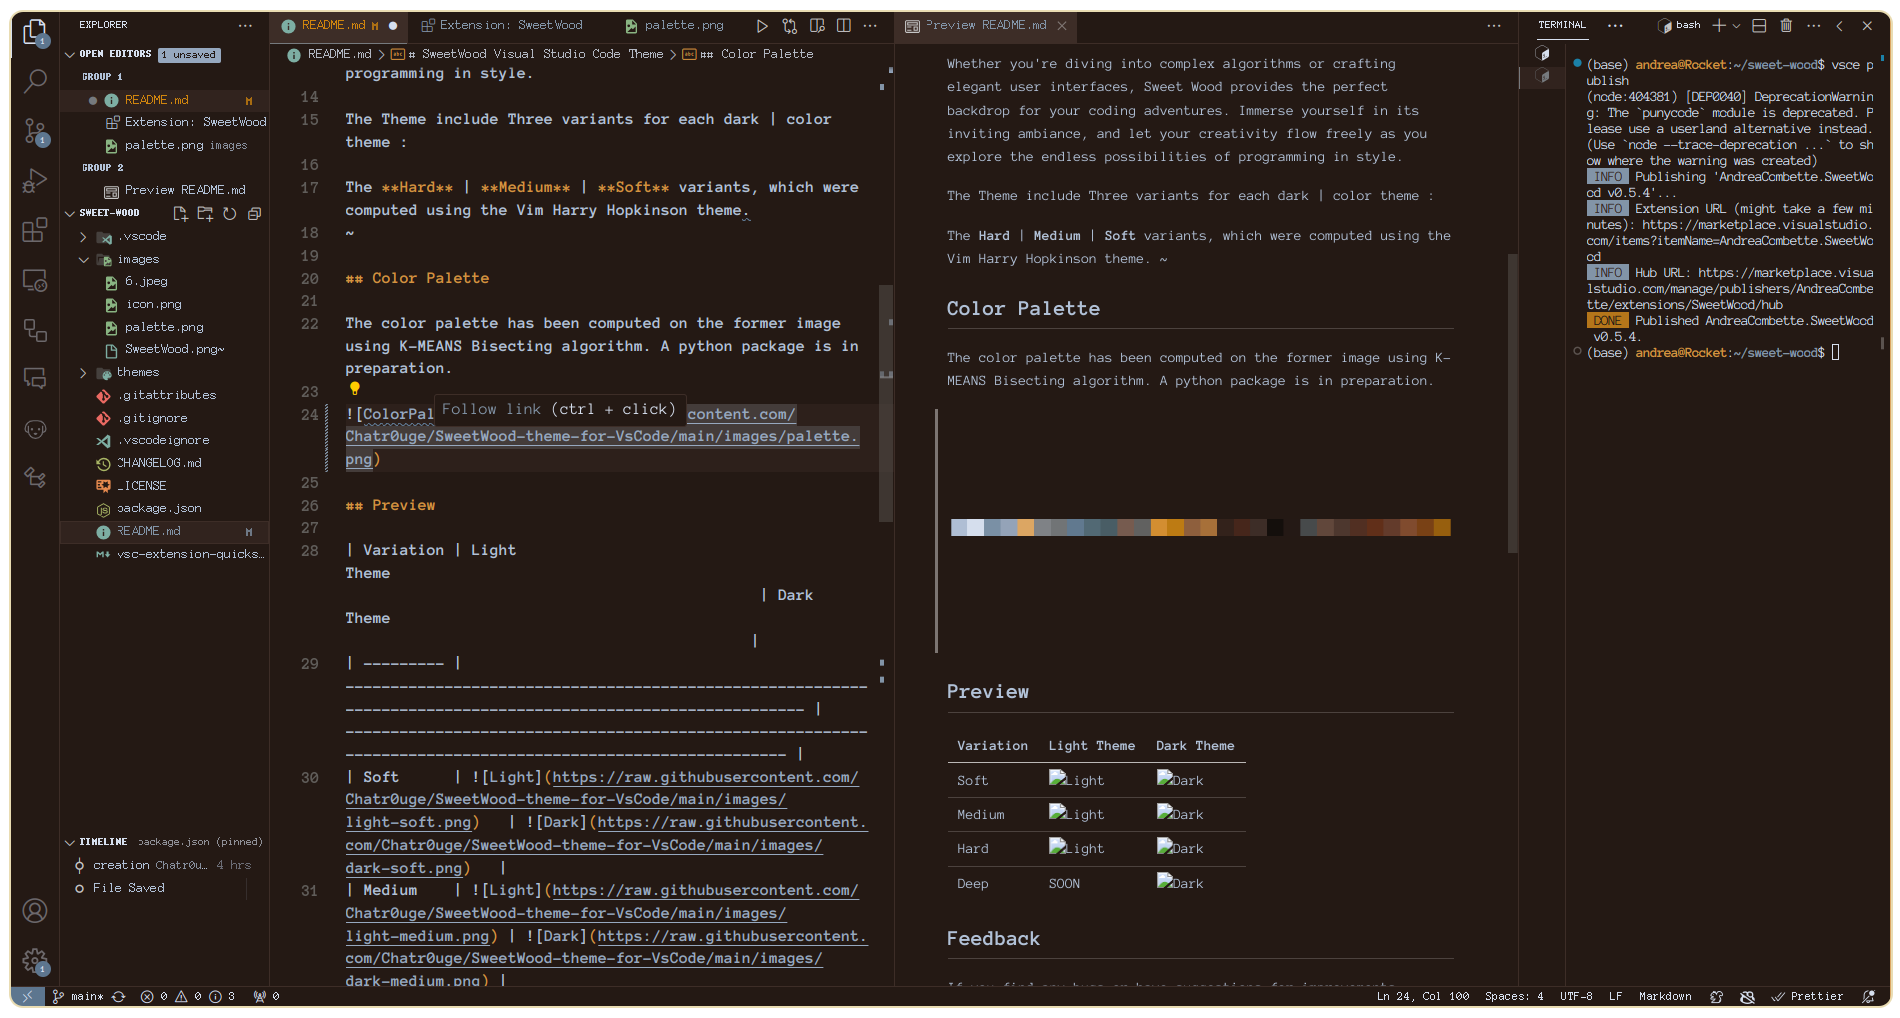Open terminal launch profile dropdown arrow

coord(1736,25)
